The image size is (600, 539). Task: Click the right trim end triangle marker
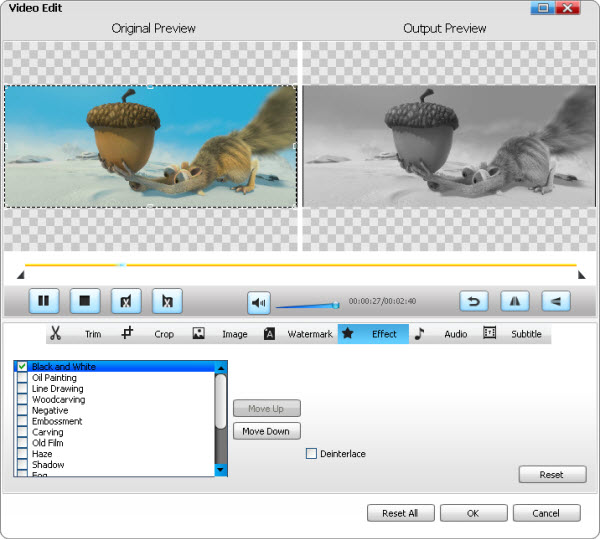coord(582,275)
